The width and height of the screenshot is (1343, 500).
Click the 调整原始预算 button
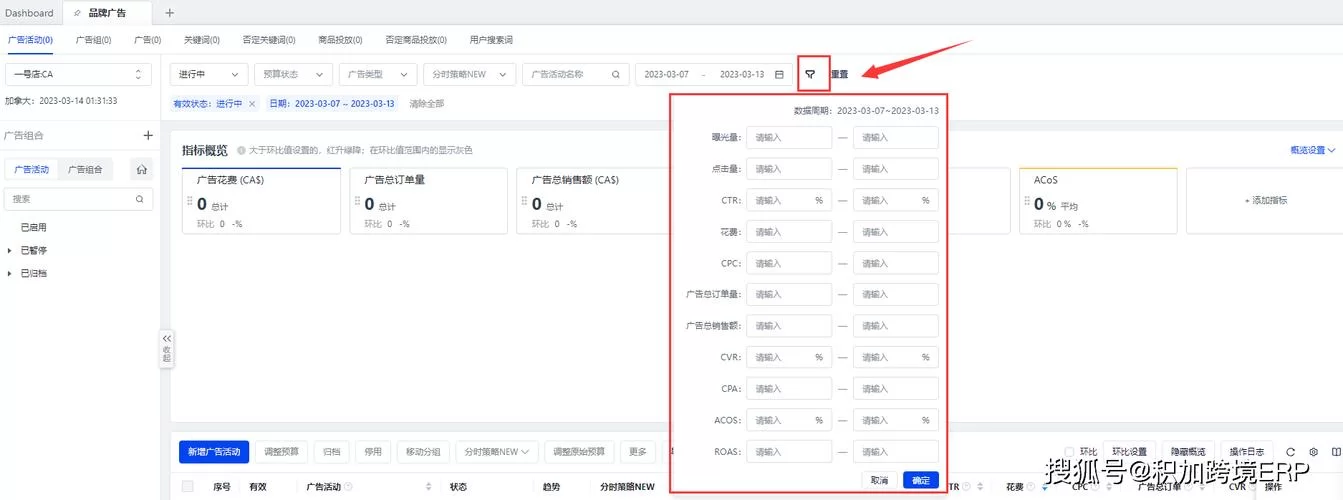(579, 452)
